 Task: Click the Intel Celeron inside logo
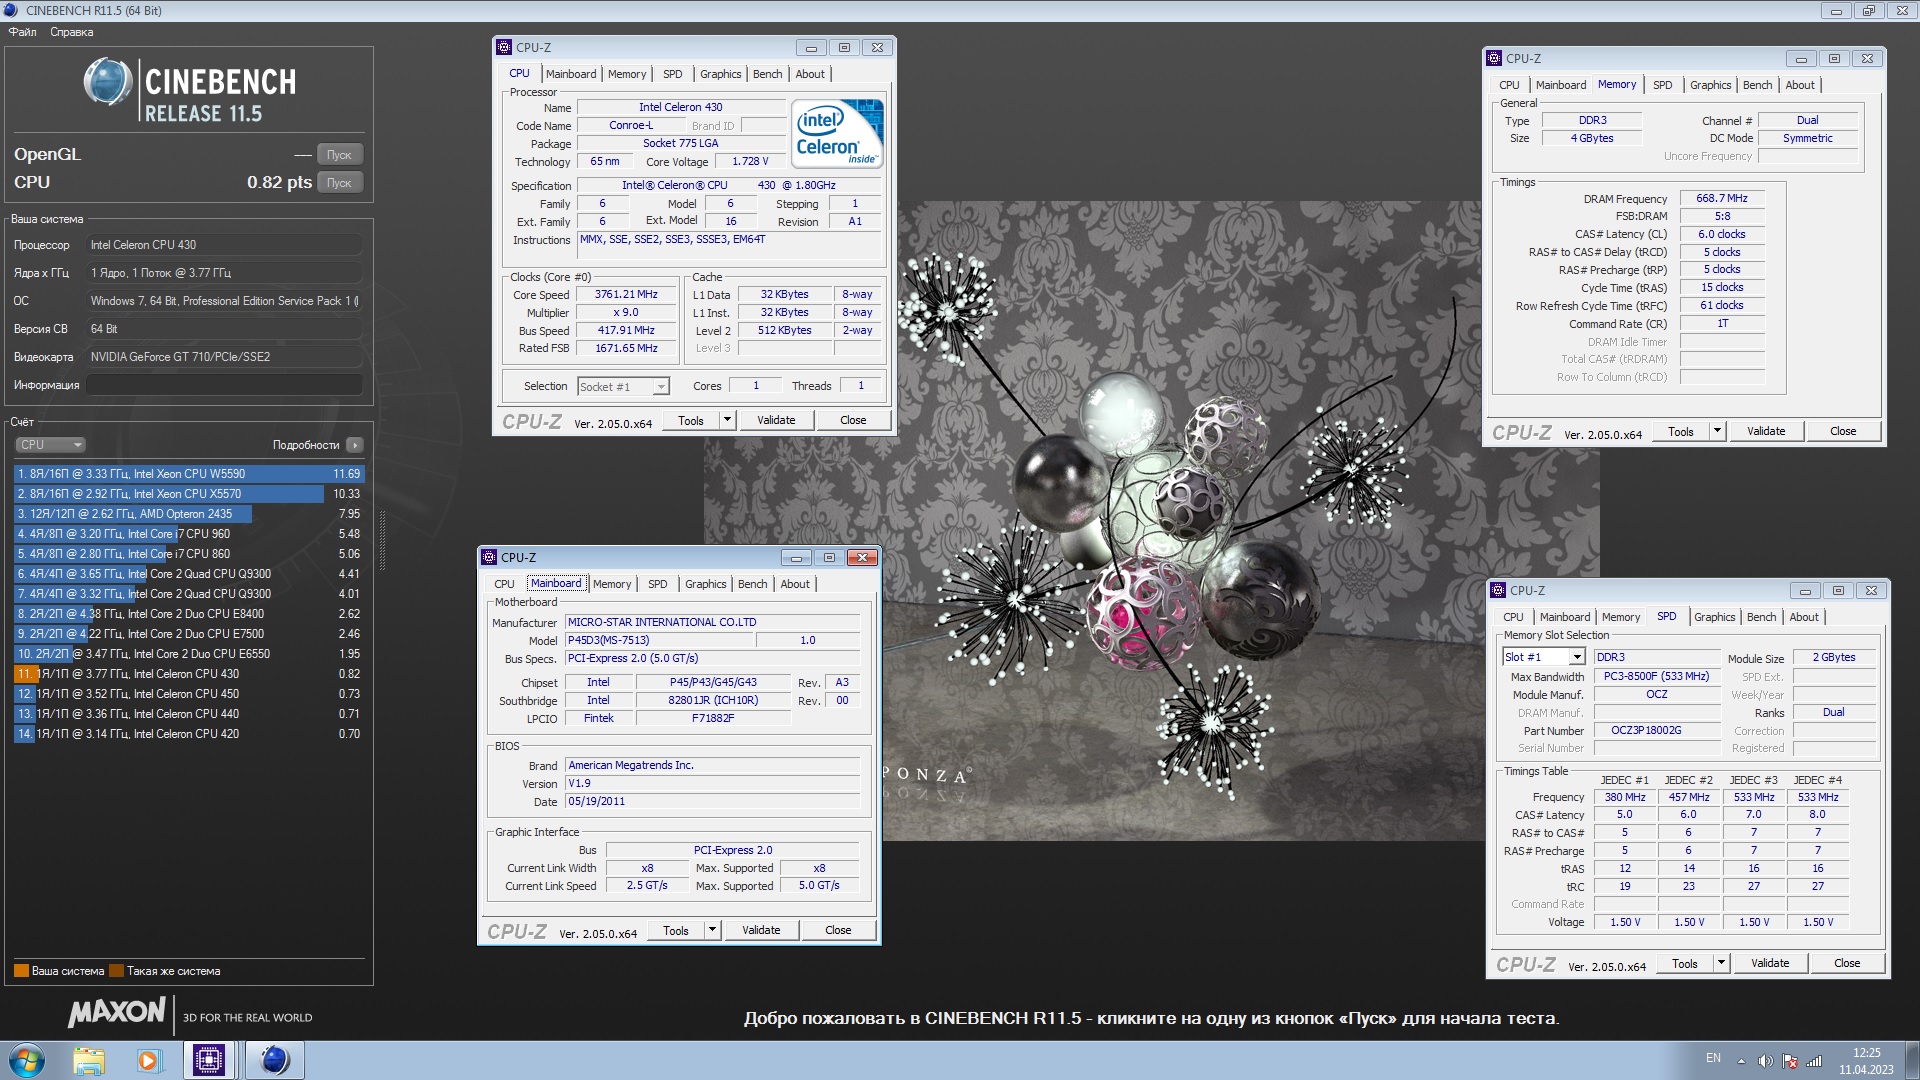point(837,132)
